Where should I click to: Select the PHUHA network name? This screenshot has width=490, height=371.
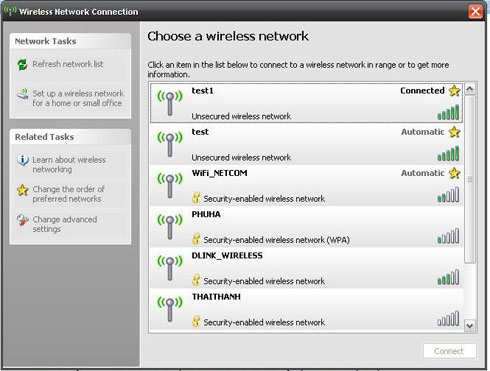206,214
